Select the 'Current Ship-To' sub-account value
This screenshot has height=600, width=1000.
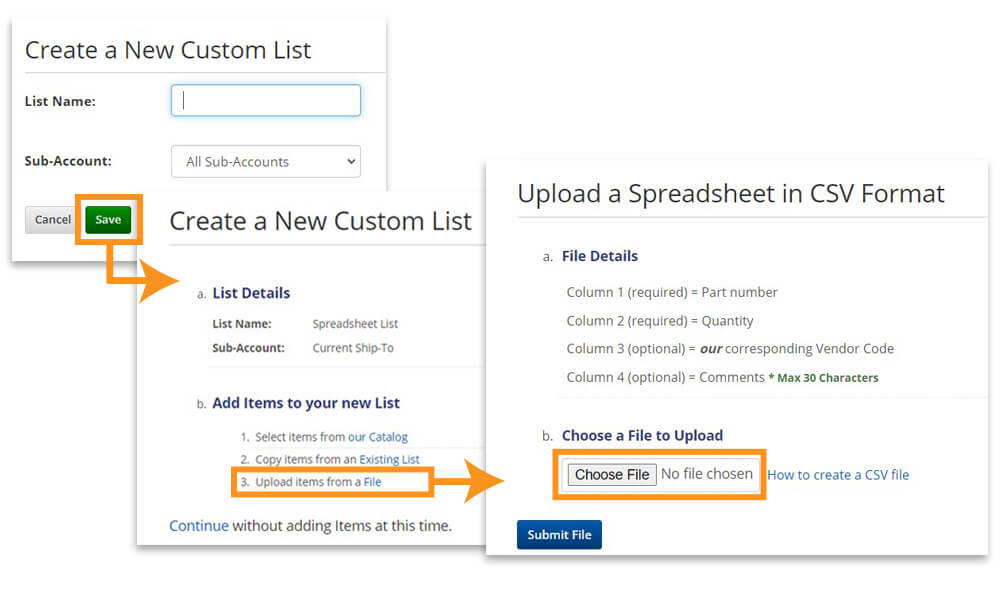coord(353,348)
